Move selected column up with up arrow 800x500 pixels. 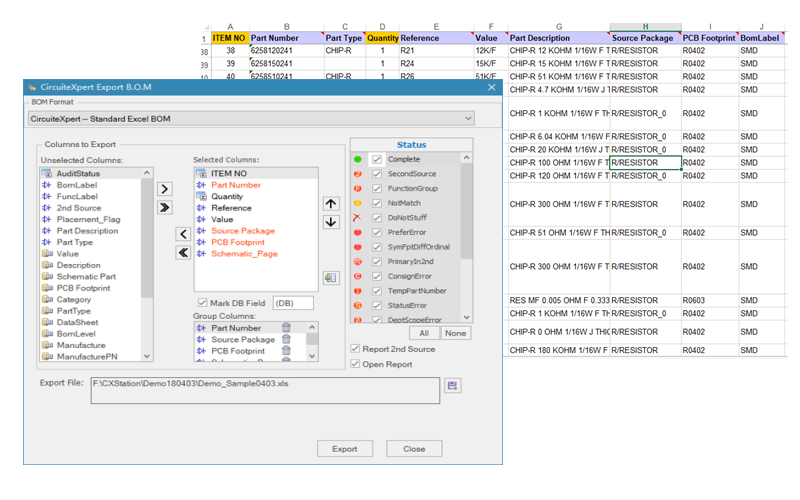331,203
